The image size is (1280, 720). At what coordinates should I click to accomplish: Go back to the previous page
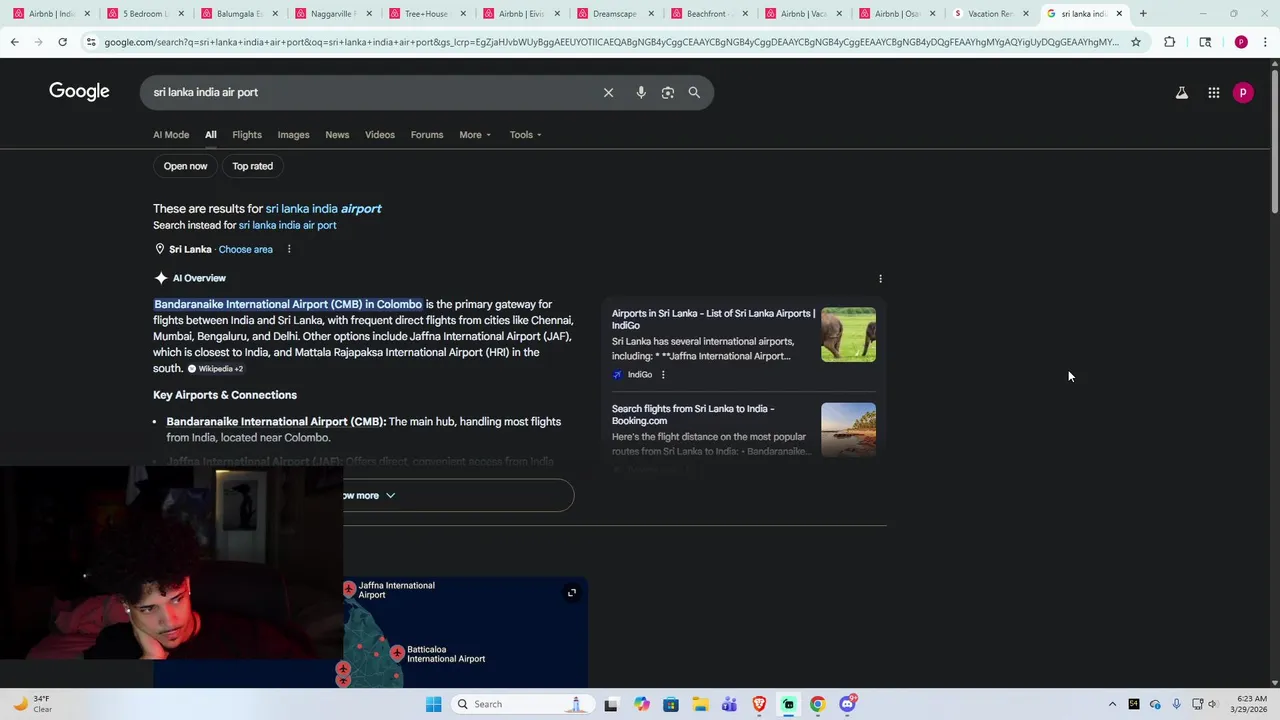click(14, 42)
